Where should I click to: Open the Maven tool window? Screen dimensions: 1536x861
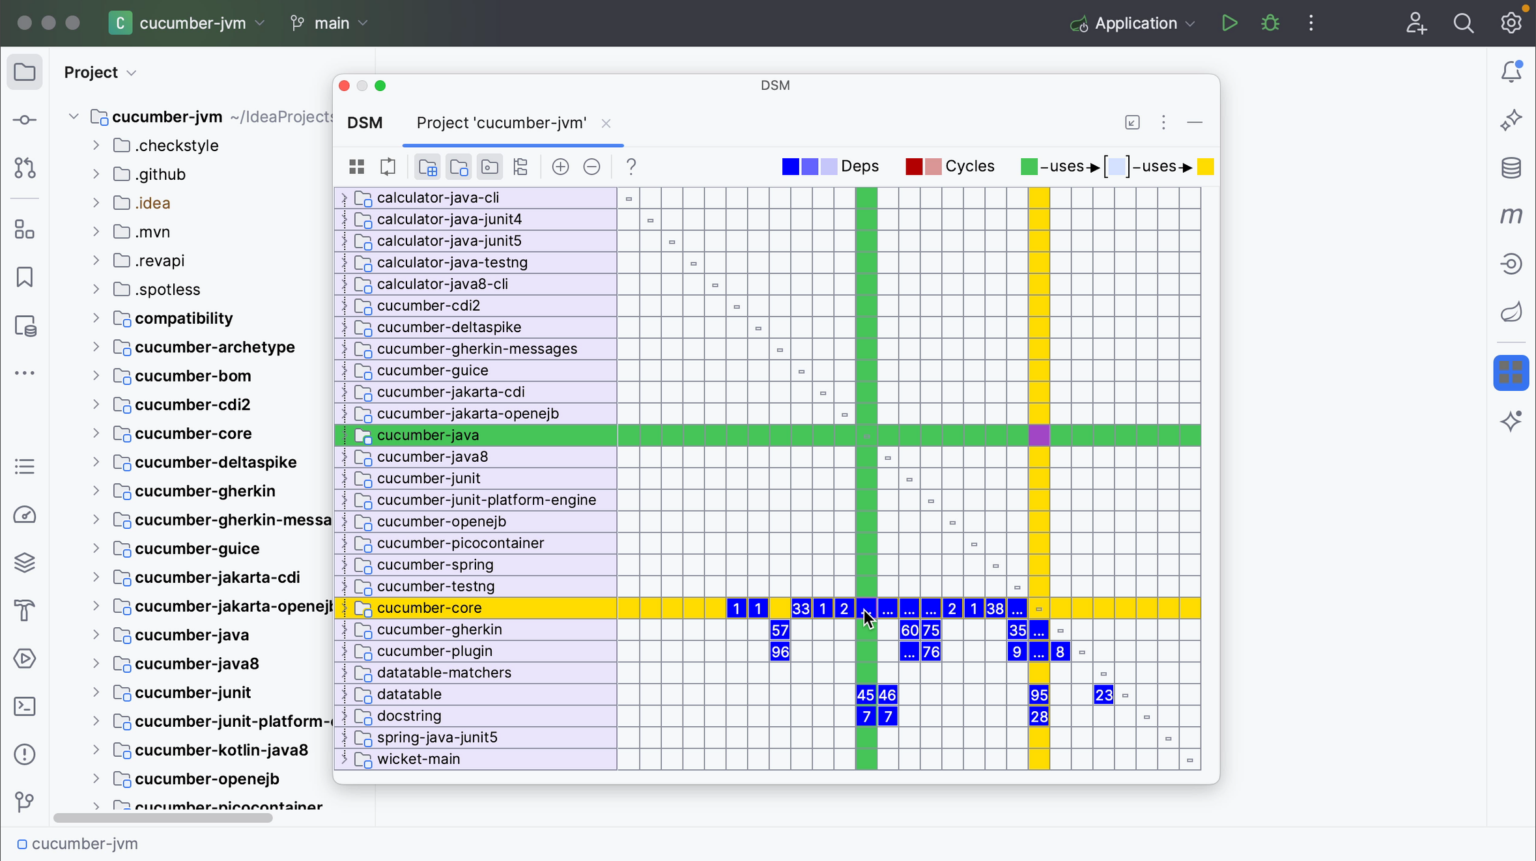click(1511, 215)
